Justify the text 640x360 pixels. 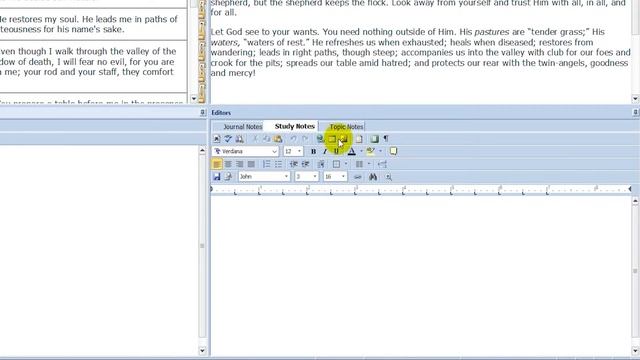click(x=251, y=164)
